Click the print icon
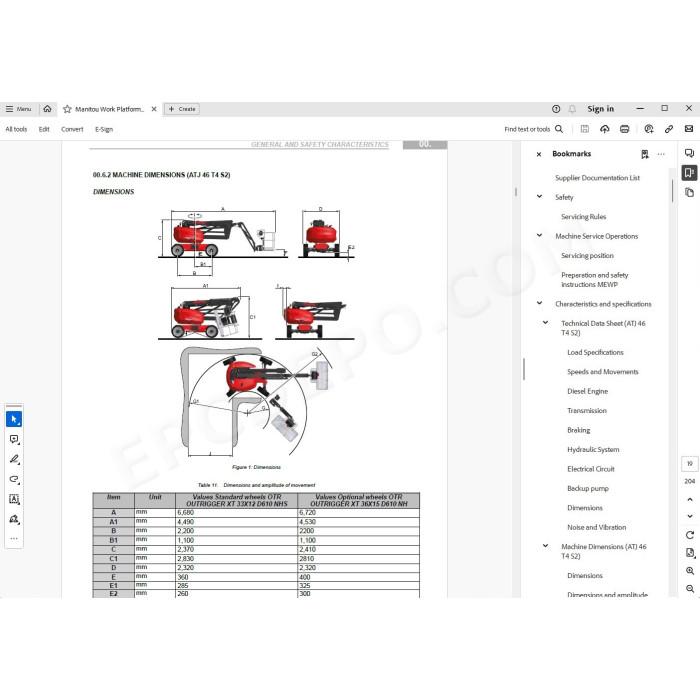 (625, 129)
